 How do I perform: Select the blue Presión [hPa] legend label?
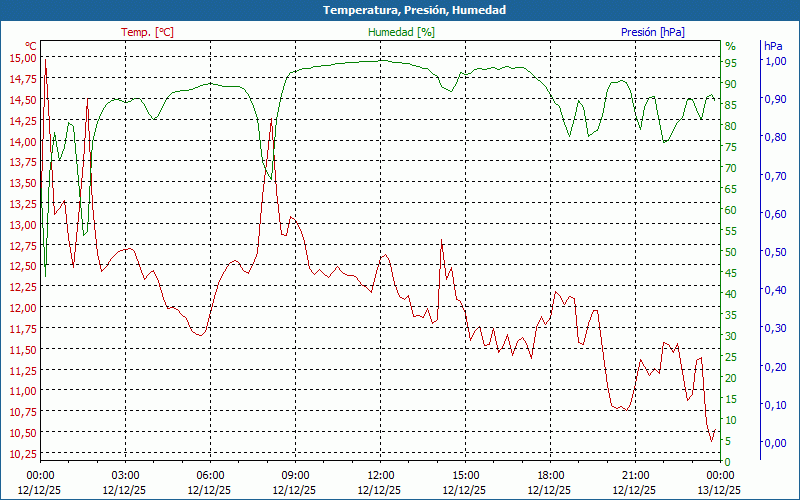(652, 32)
